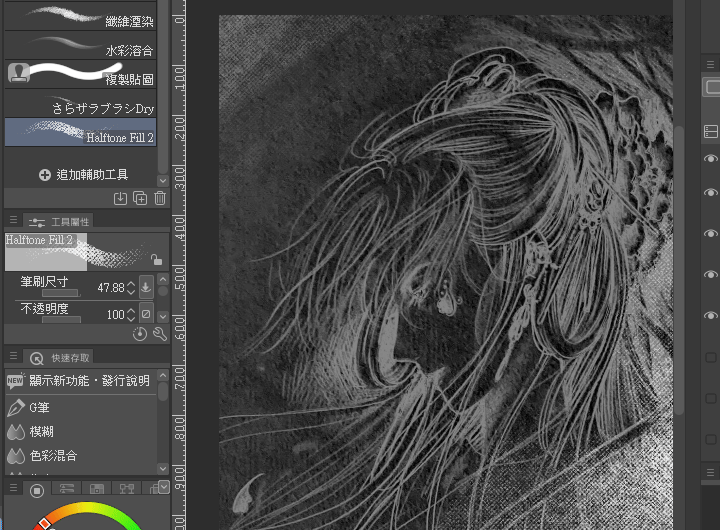This screenshot has width=720, height=530.
Task: Delete the selected sub tool with the trash icon
Action: pyautogui.click(x=160, y=198)
